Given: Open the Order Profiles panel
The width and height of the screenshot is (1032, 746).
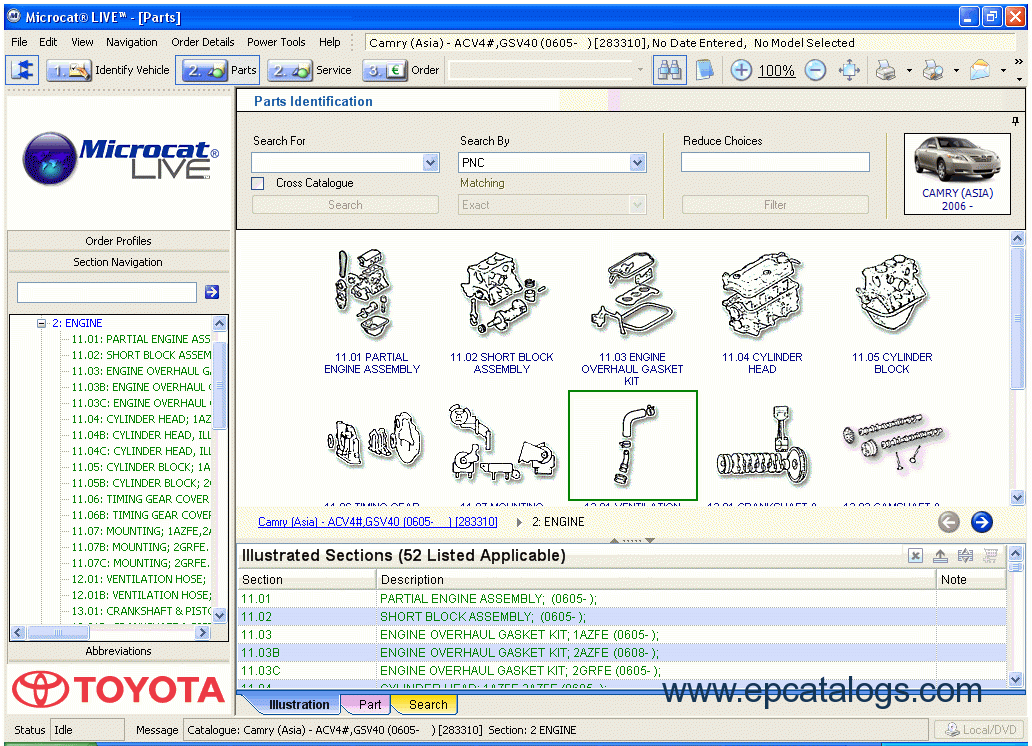Looking at the screenshot, I should tap(118, 241).
